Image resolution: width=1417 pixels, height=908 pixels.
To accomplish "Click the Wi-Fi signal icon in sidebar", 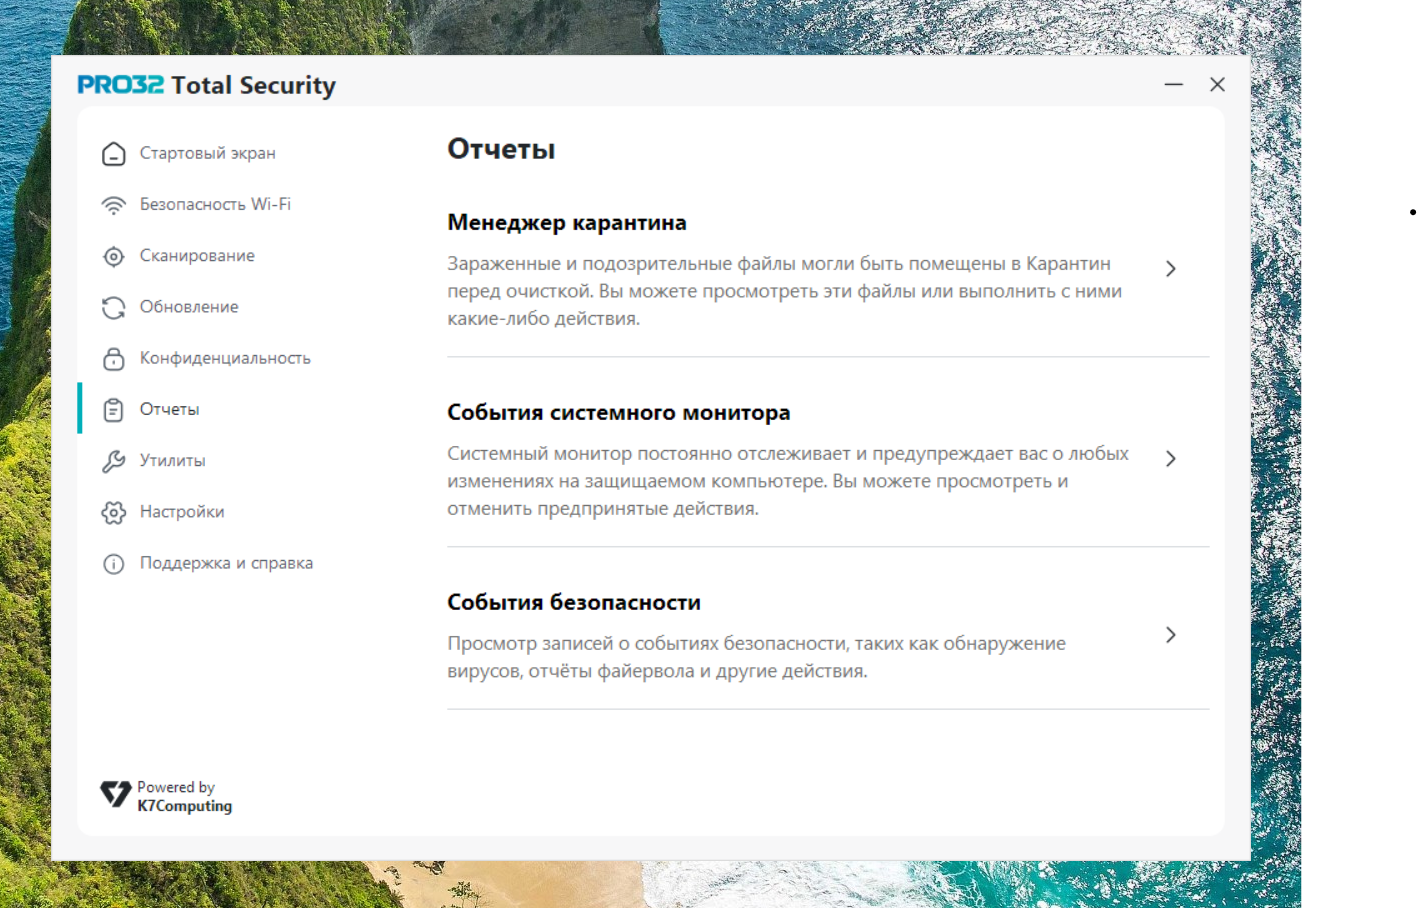I will pyautogui.click(x=114, y=205).
